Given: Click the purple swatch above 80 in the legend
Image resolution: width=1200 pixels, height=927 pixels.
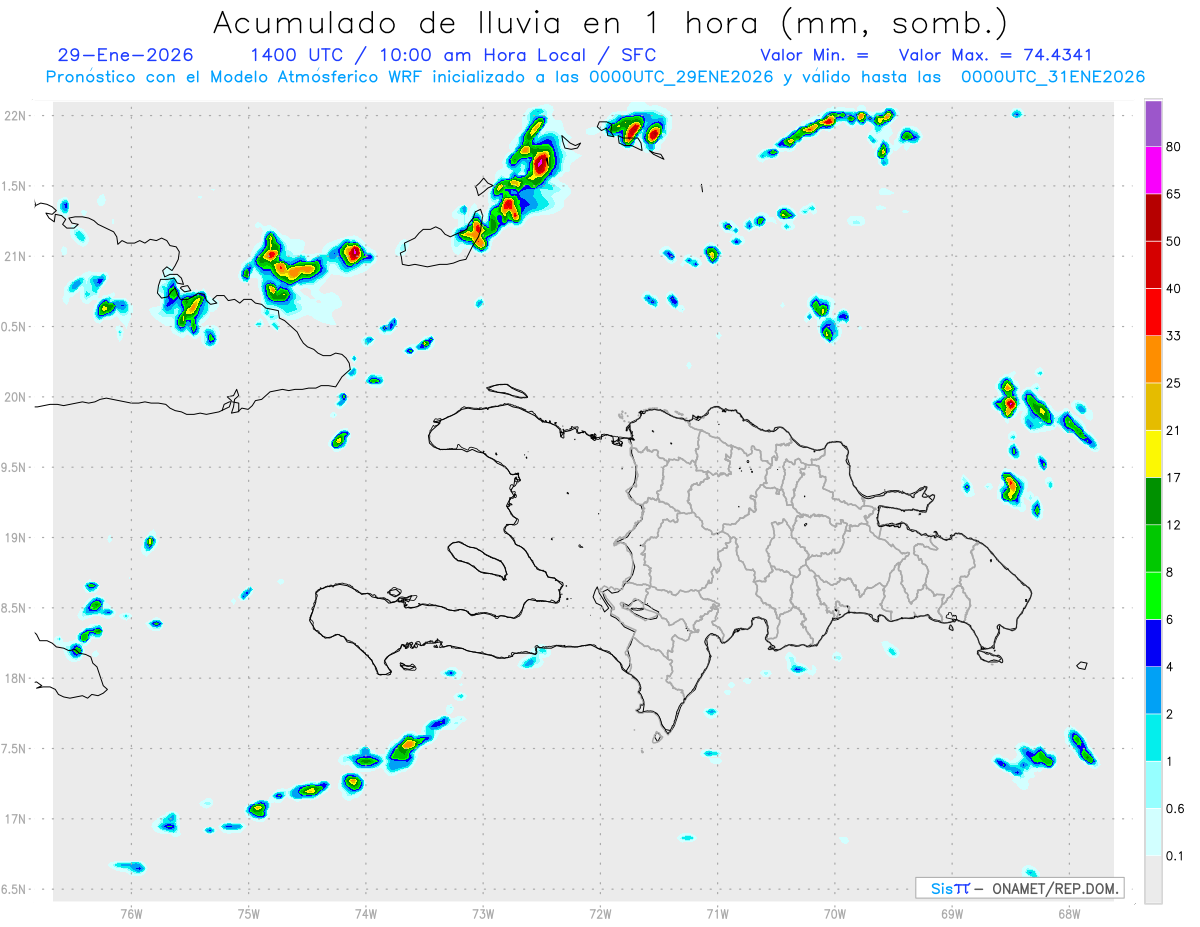Looking at the screenshot, I should [1153, 124].
